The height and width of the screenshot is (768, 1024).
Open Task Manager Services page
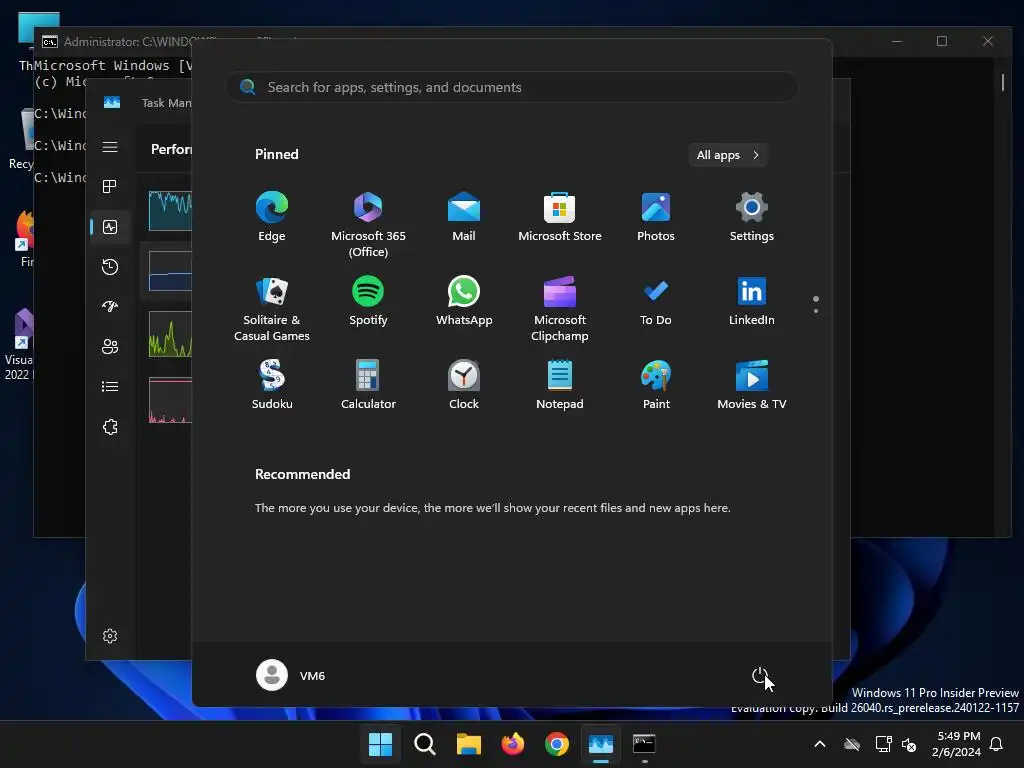[110, 427]
